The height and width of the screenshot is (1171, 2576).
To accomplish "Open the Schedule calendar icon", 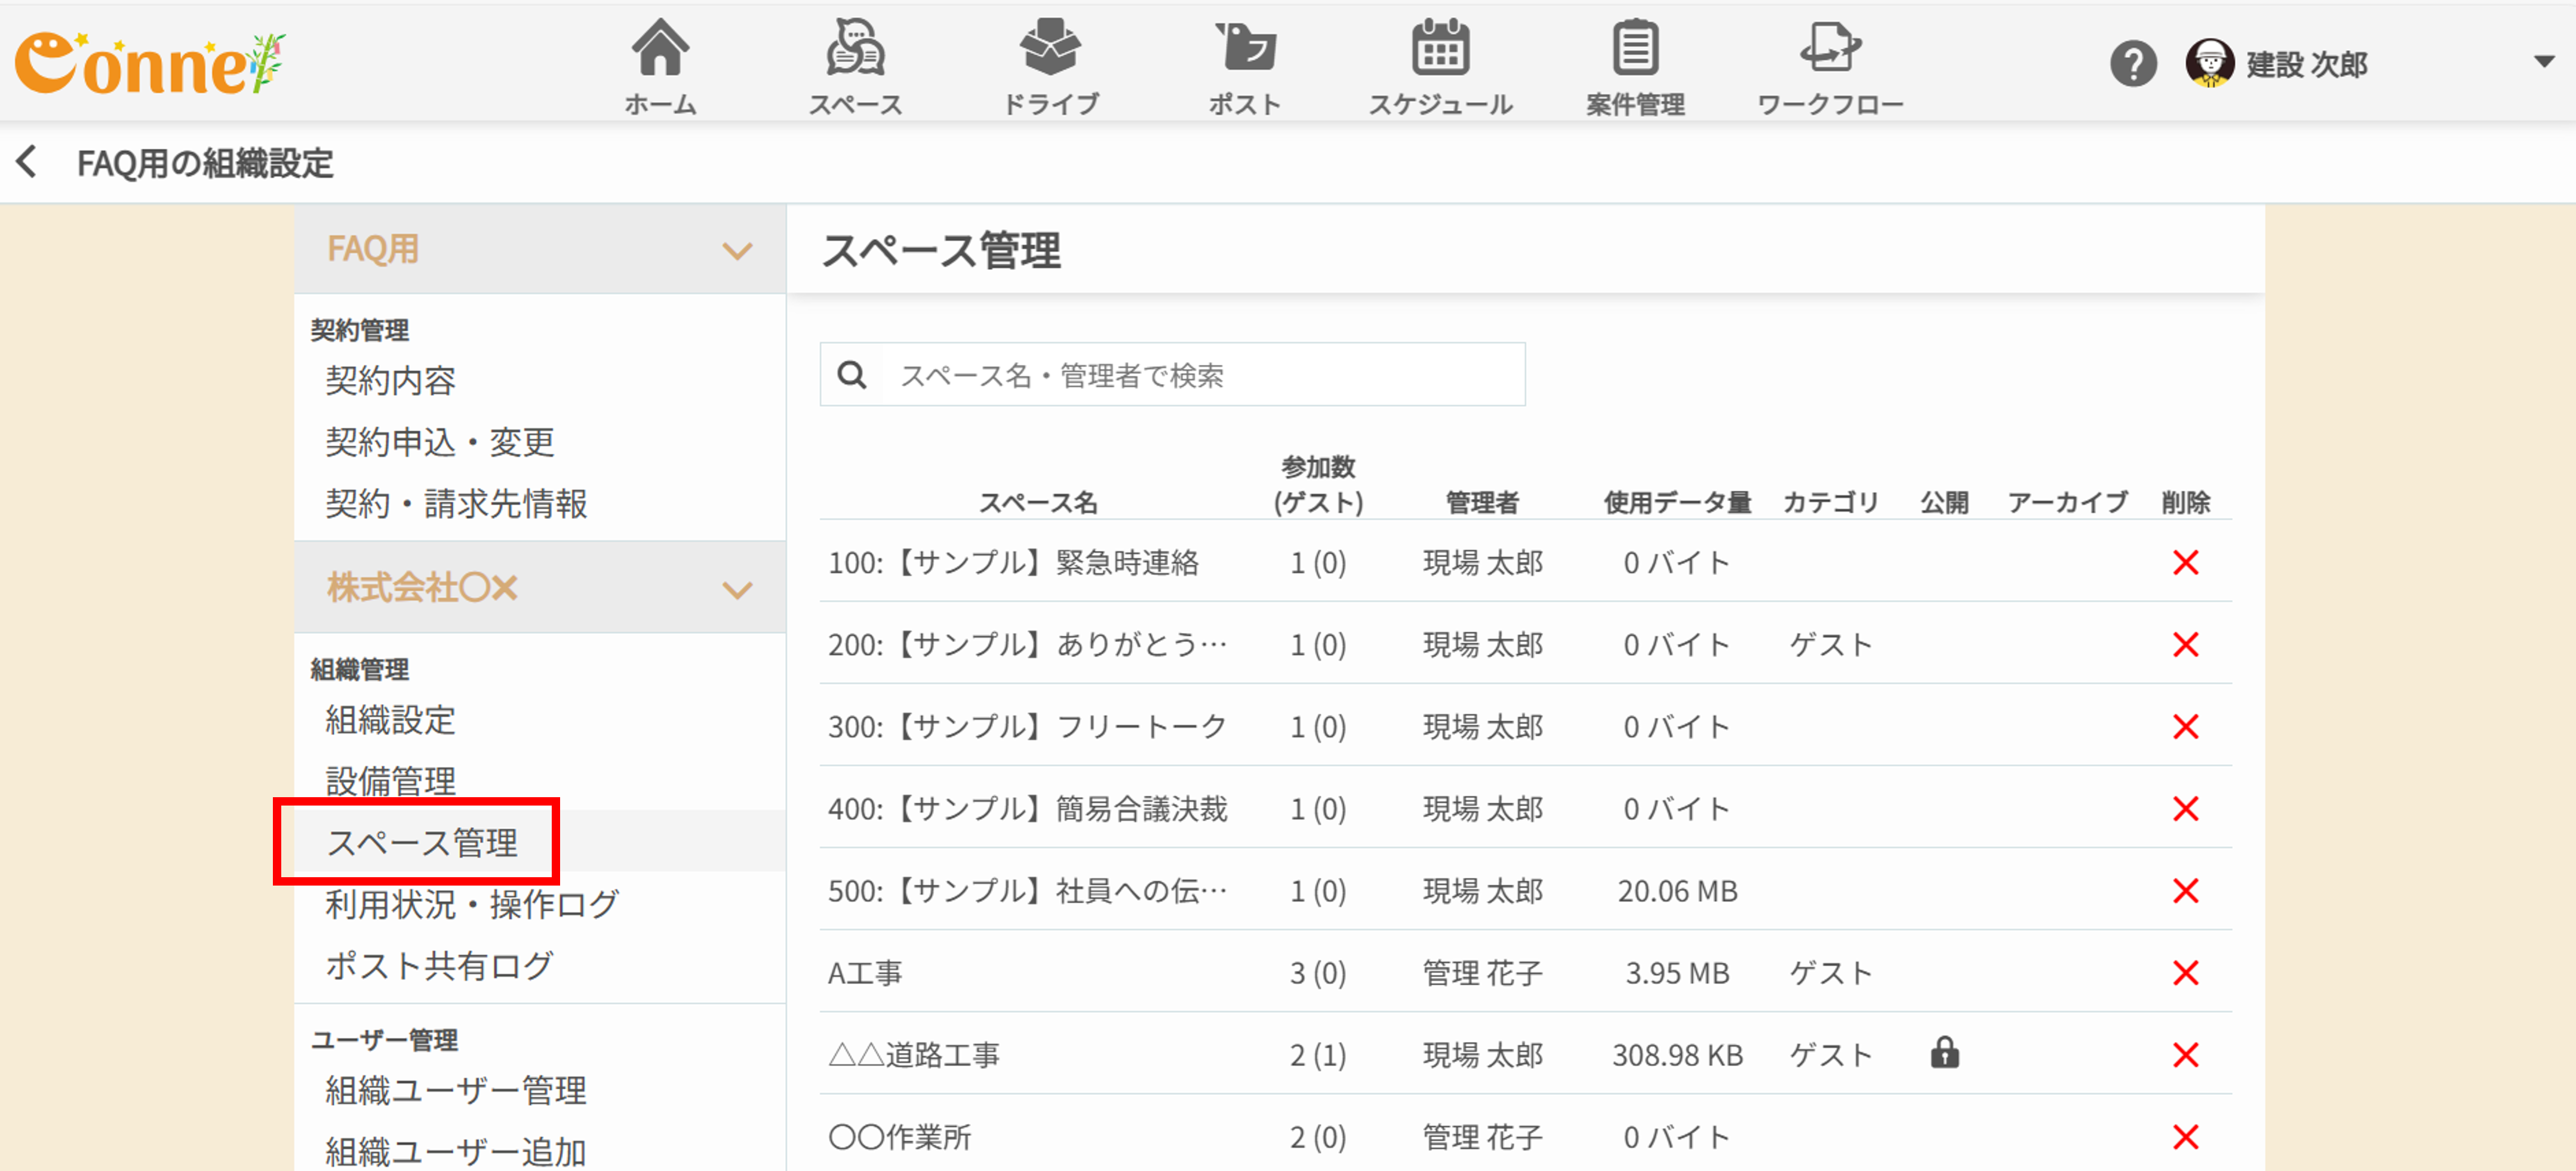I will pos(1440,49).
